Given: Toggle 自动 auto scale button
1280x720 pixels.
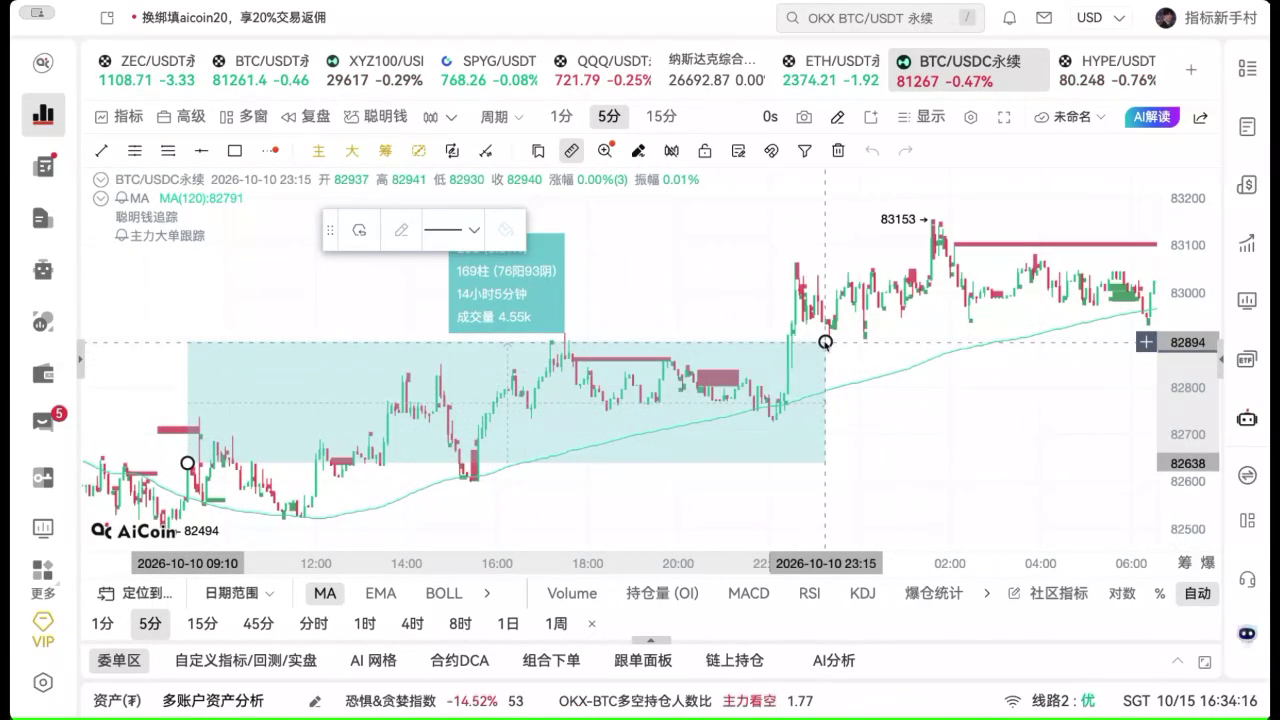Looking at the screenshot, I should coord(1197,593).
